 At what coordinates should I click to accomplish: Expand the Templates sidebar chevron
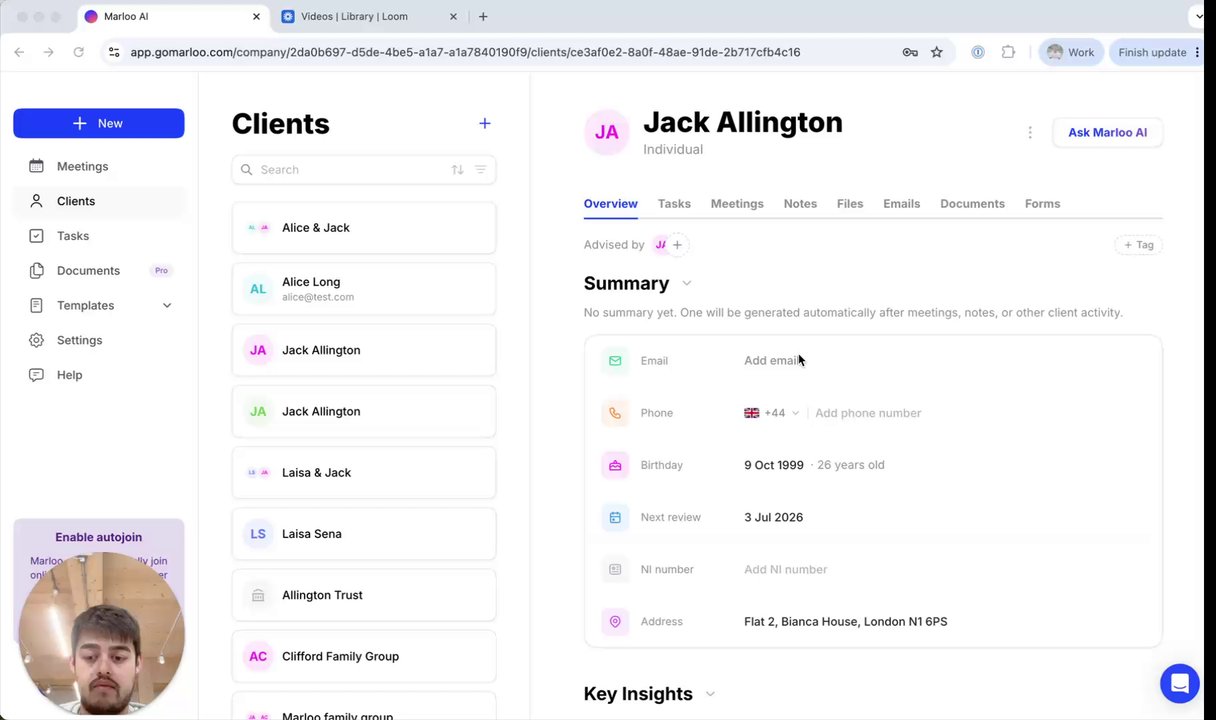point(167,305)
